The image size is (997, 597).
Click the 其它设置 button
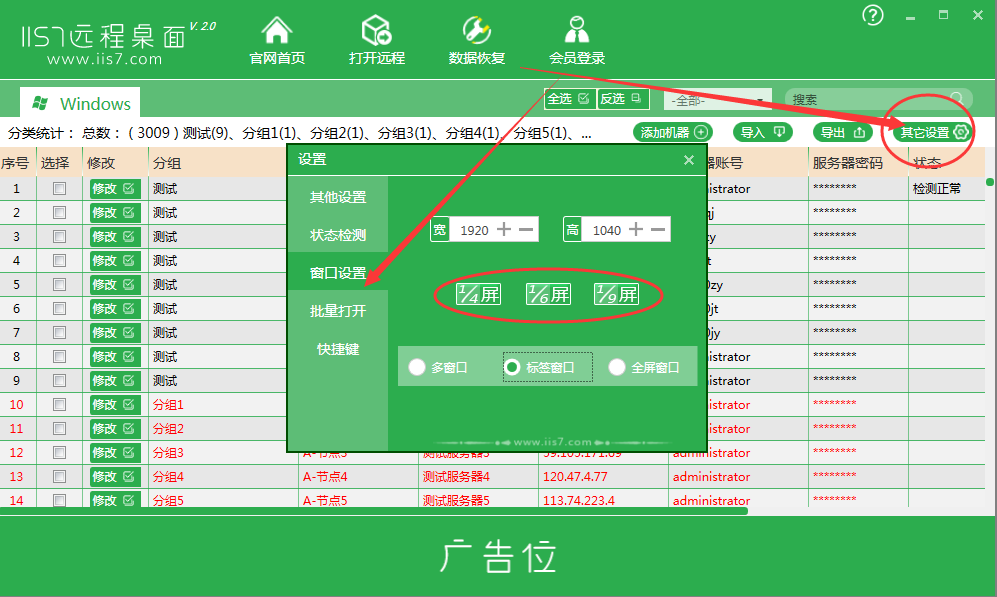(932, 132)
